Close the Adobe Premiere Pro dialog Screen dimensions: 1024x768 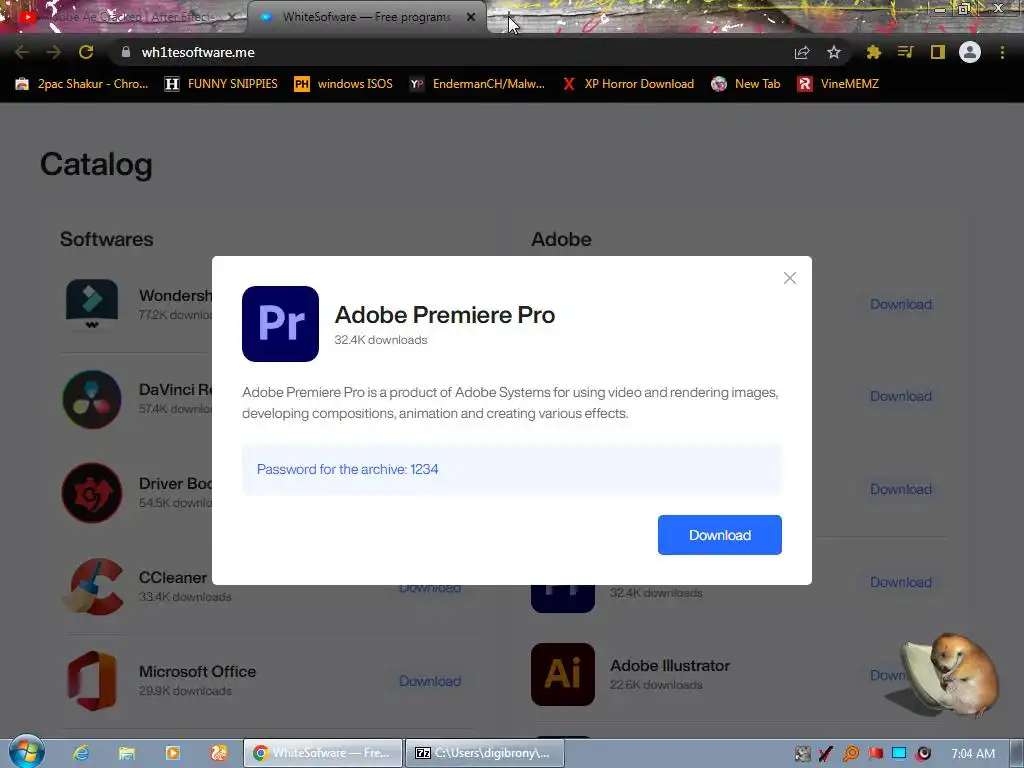click(x=790, y=278)
